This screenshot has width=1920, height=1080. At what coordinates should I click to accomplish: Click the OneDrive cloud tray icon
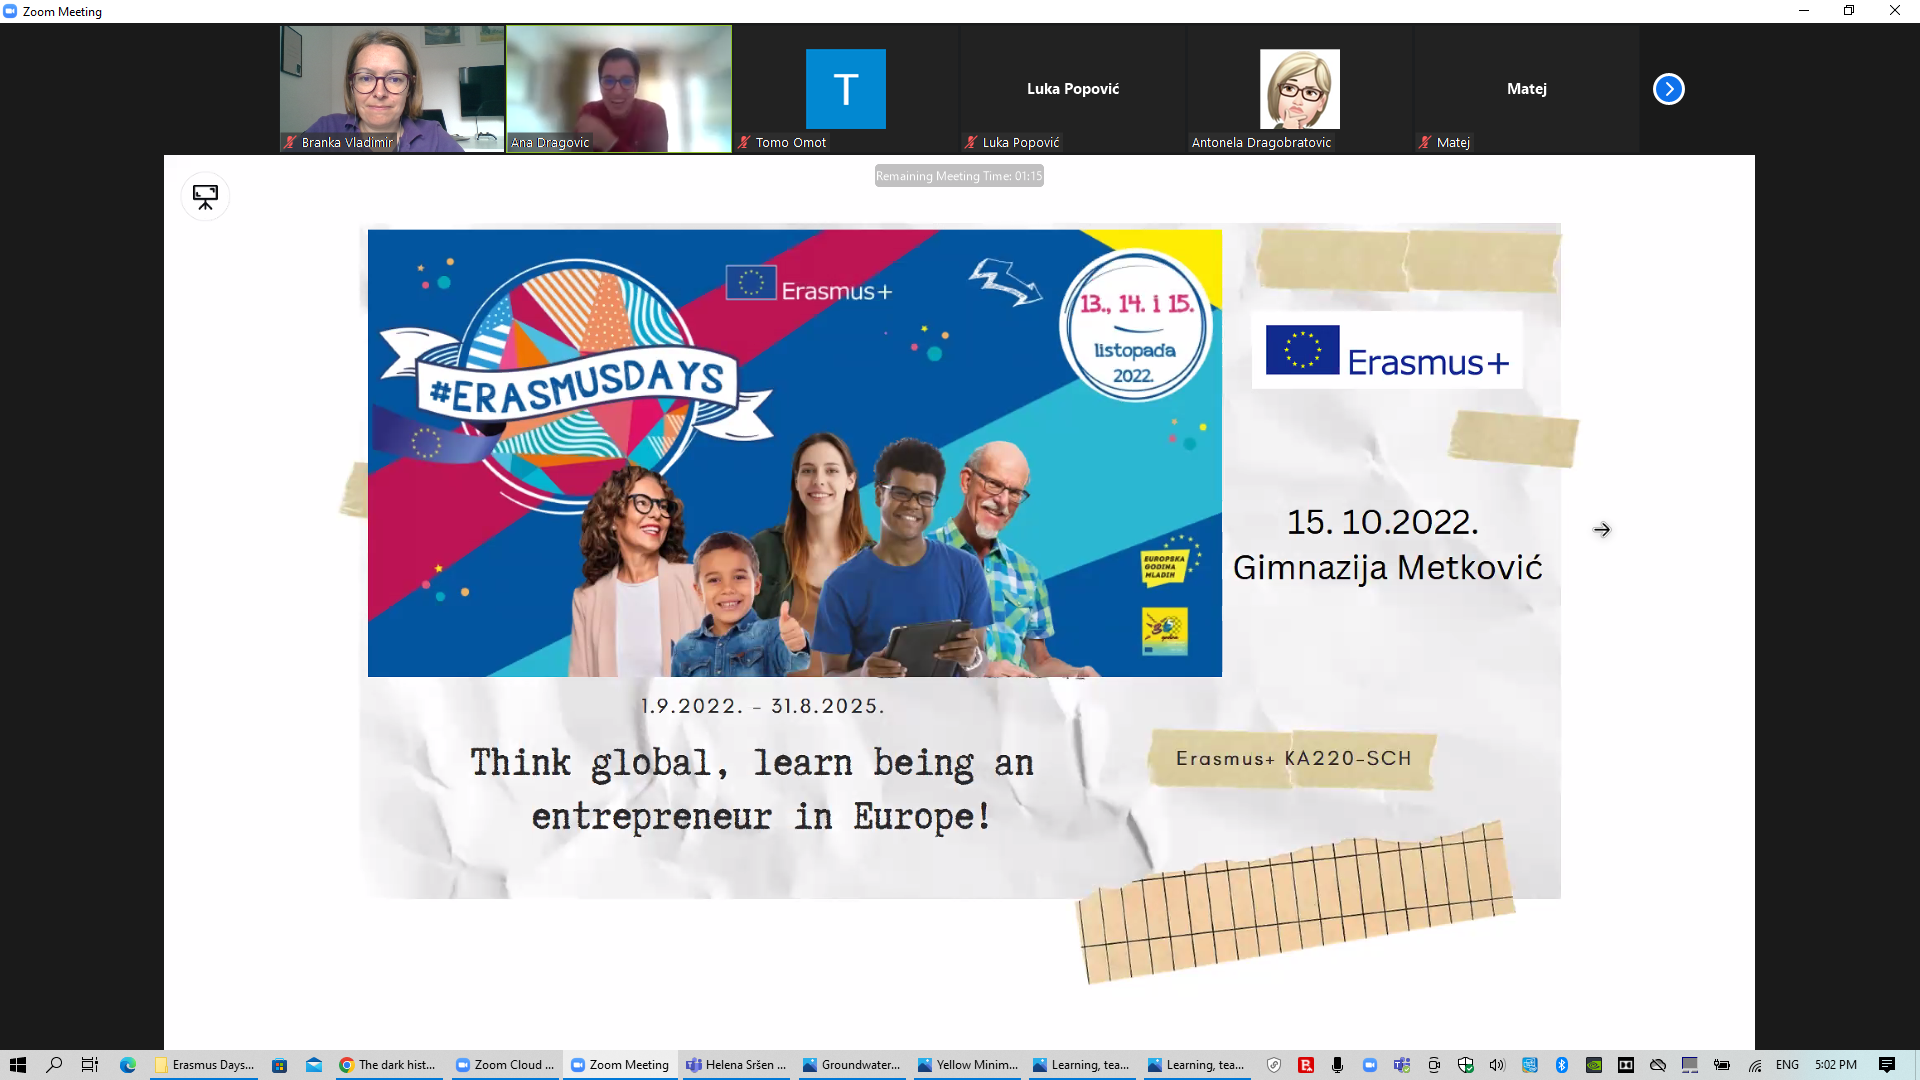(1658, 1065)
